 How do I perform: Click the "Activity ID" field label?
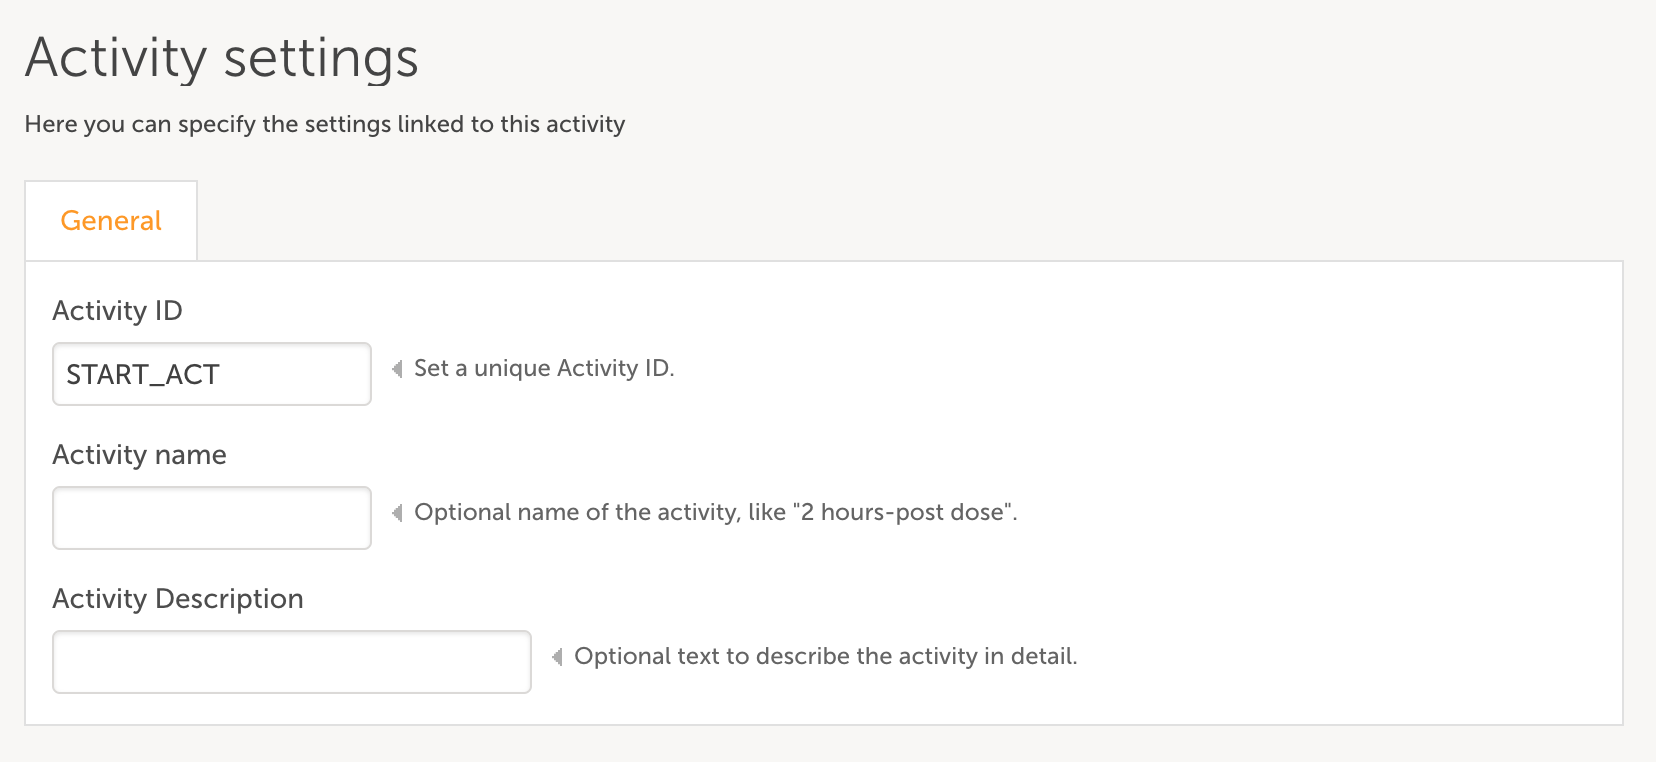pos(117,311)
